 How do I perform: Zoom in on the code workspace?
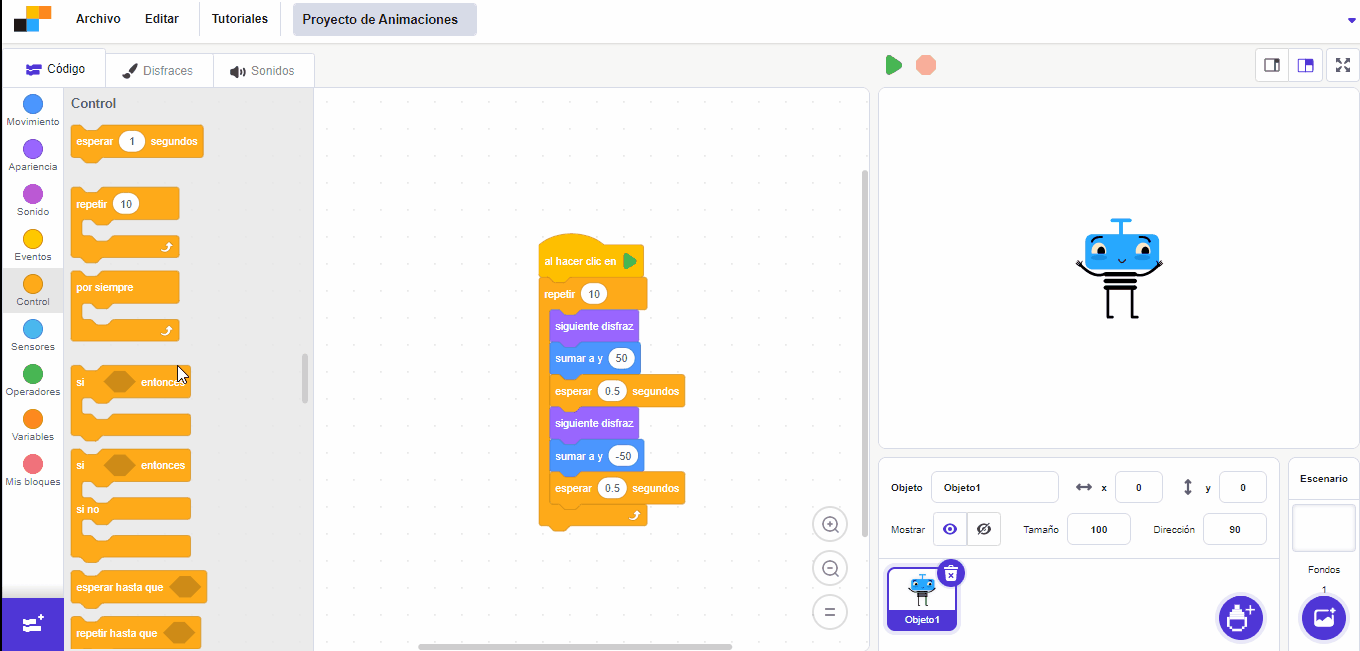coord(830,524)
